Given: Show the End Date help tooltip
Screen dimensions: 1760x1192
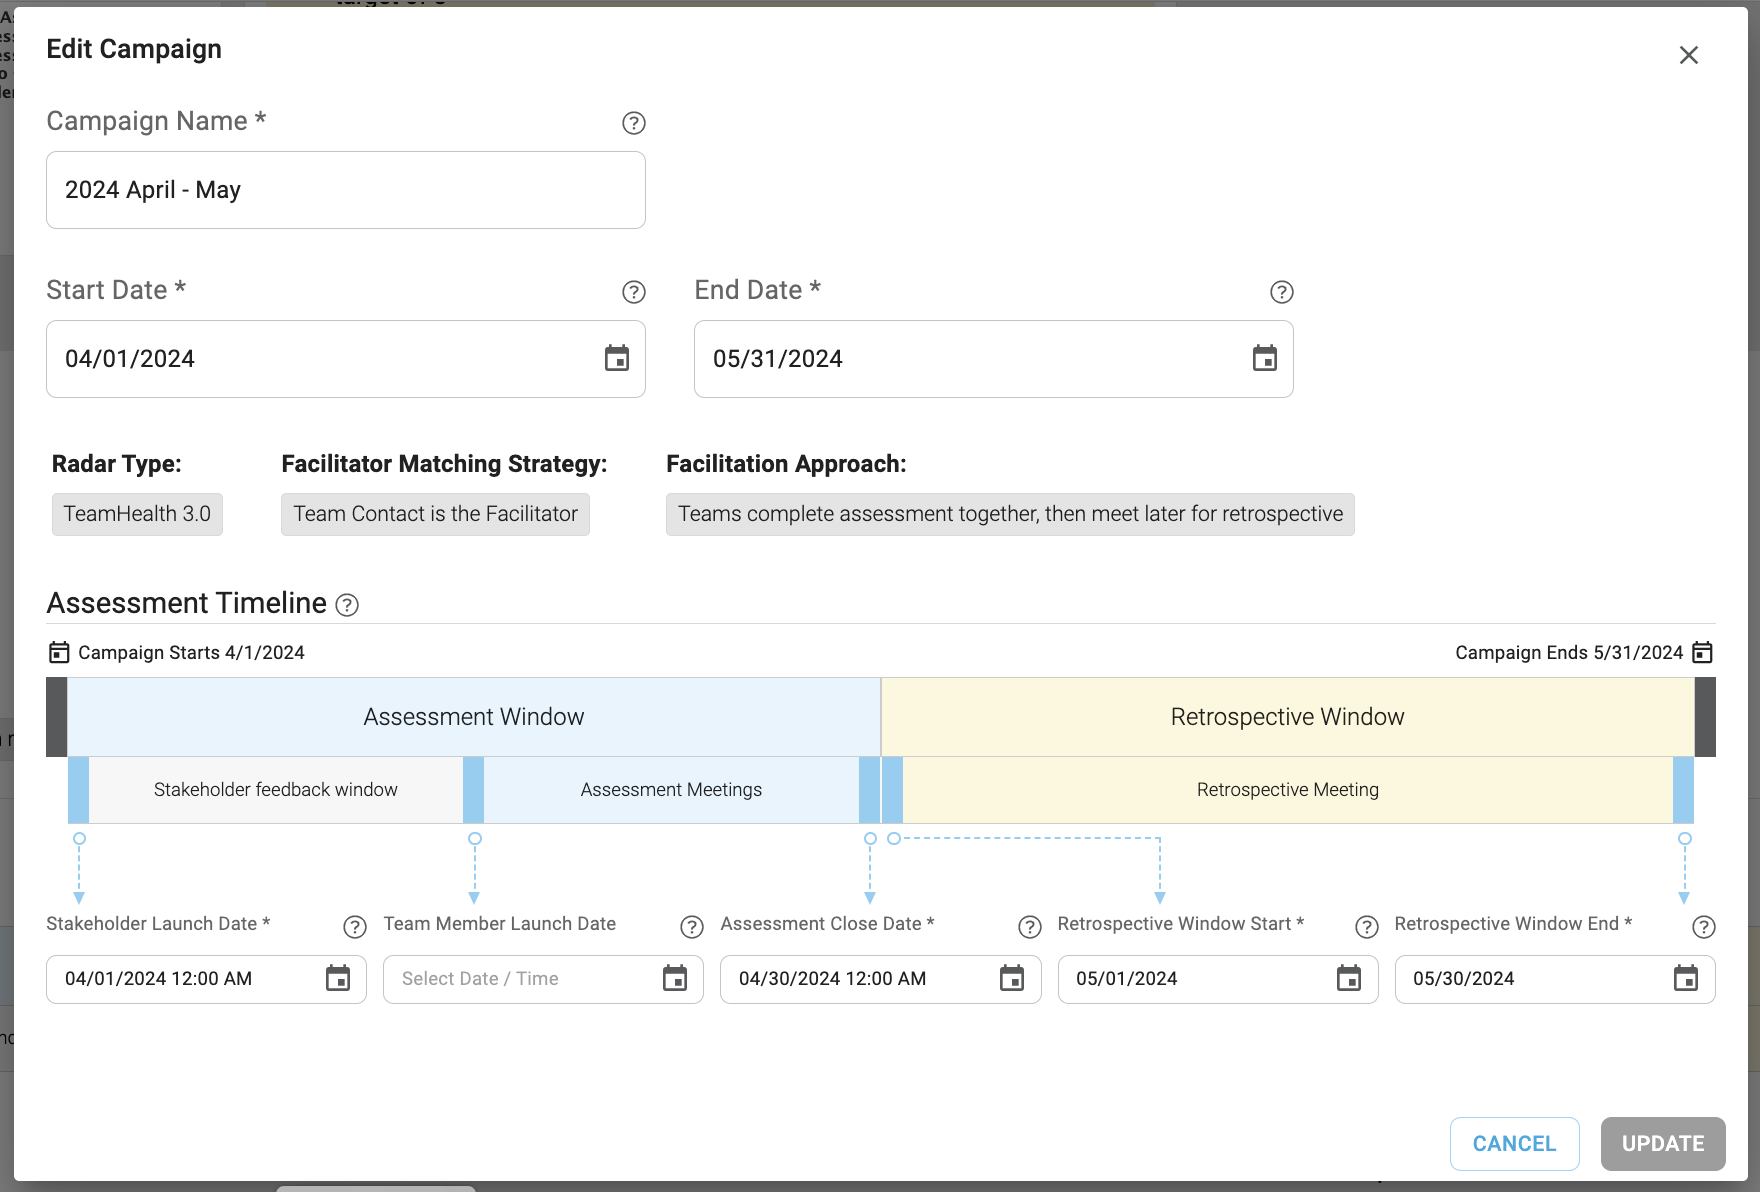Looking at the screenshot, I should click(1282, 292).
